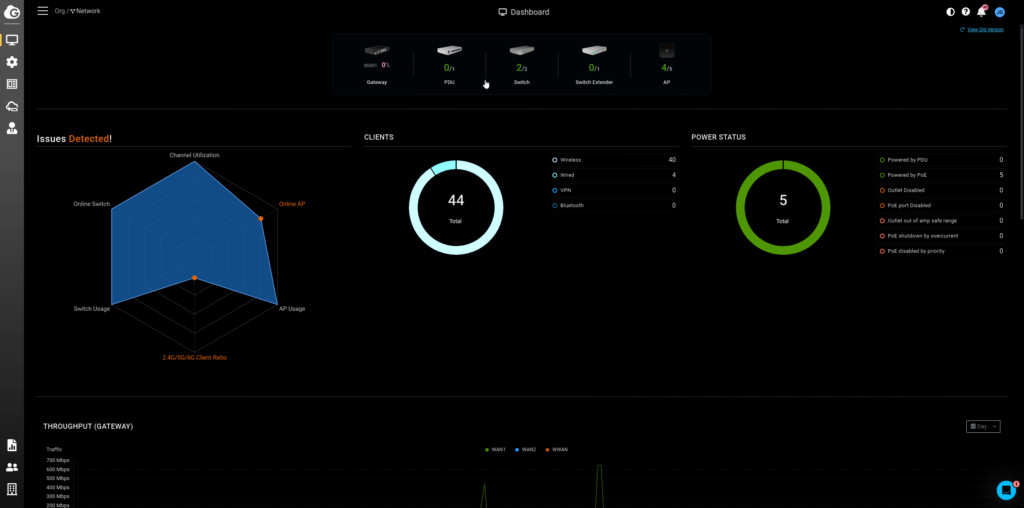
Task: Open the user profile avatar menu
Action: click(x=999, y=12)
